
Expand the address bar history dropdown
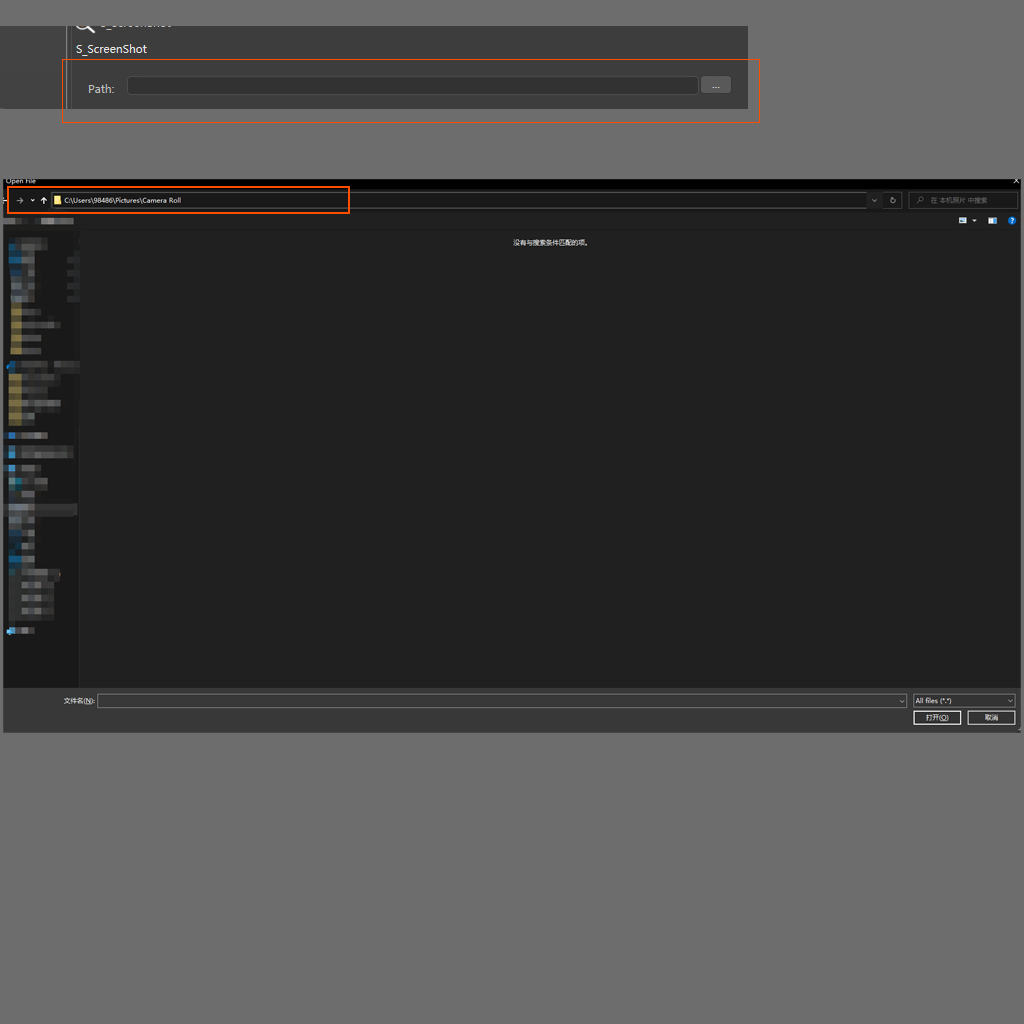click(874, 200)
